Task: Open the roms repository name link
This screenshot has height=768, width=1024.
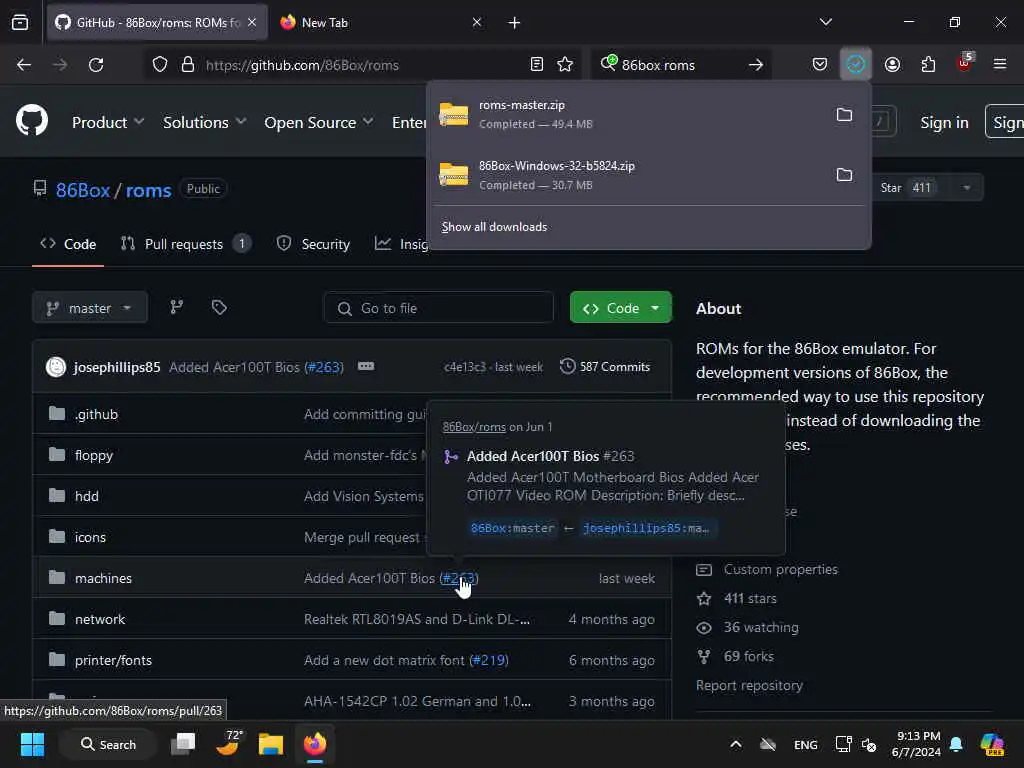Action: (148, 190)
